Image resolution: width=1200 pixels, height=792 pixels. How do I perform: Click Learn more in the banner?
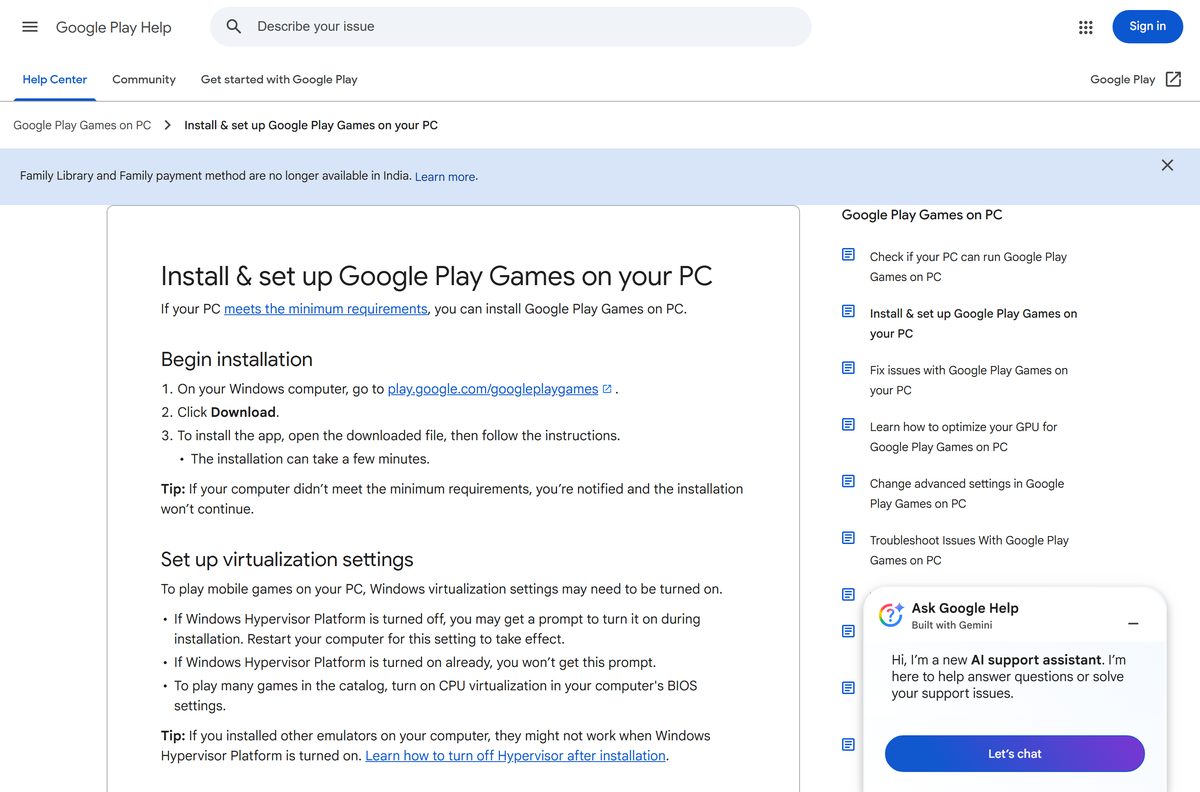tap(445, 177)
